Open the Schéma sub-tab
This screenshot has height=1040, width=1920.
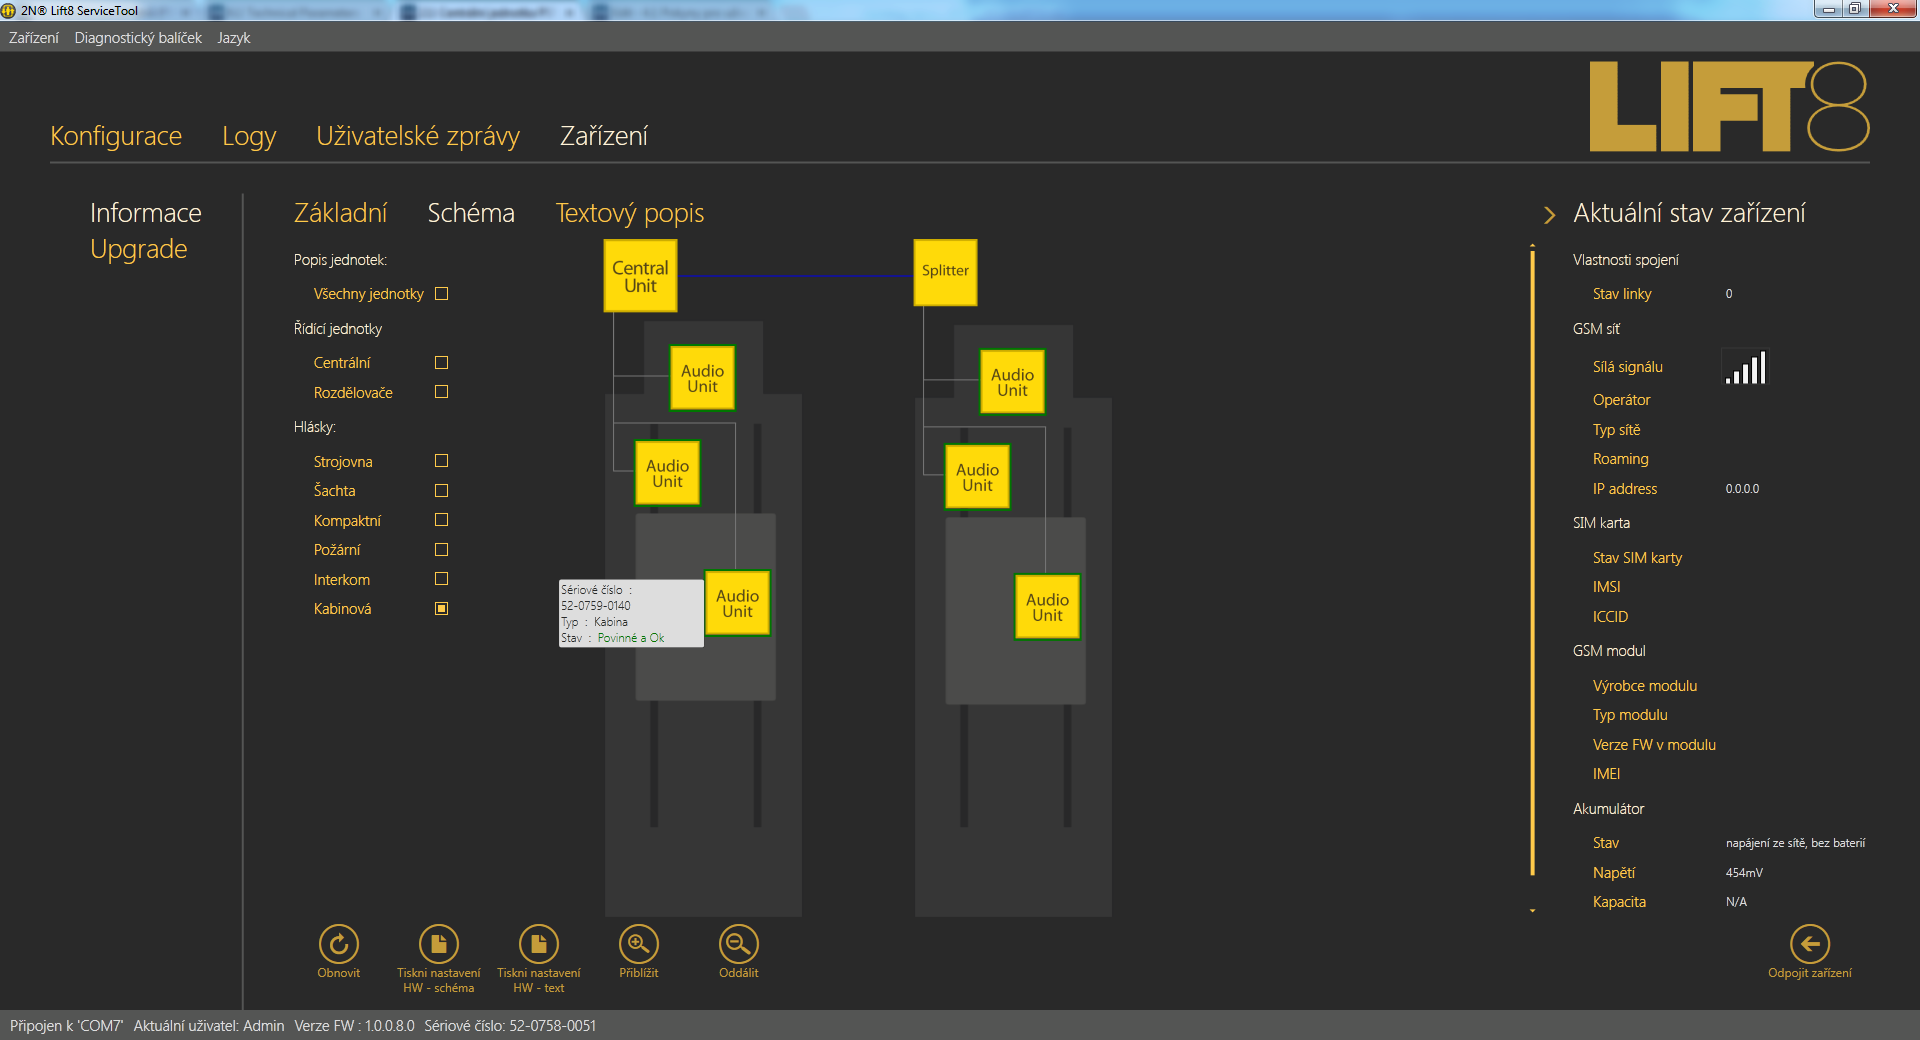pos(471,213)
